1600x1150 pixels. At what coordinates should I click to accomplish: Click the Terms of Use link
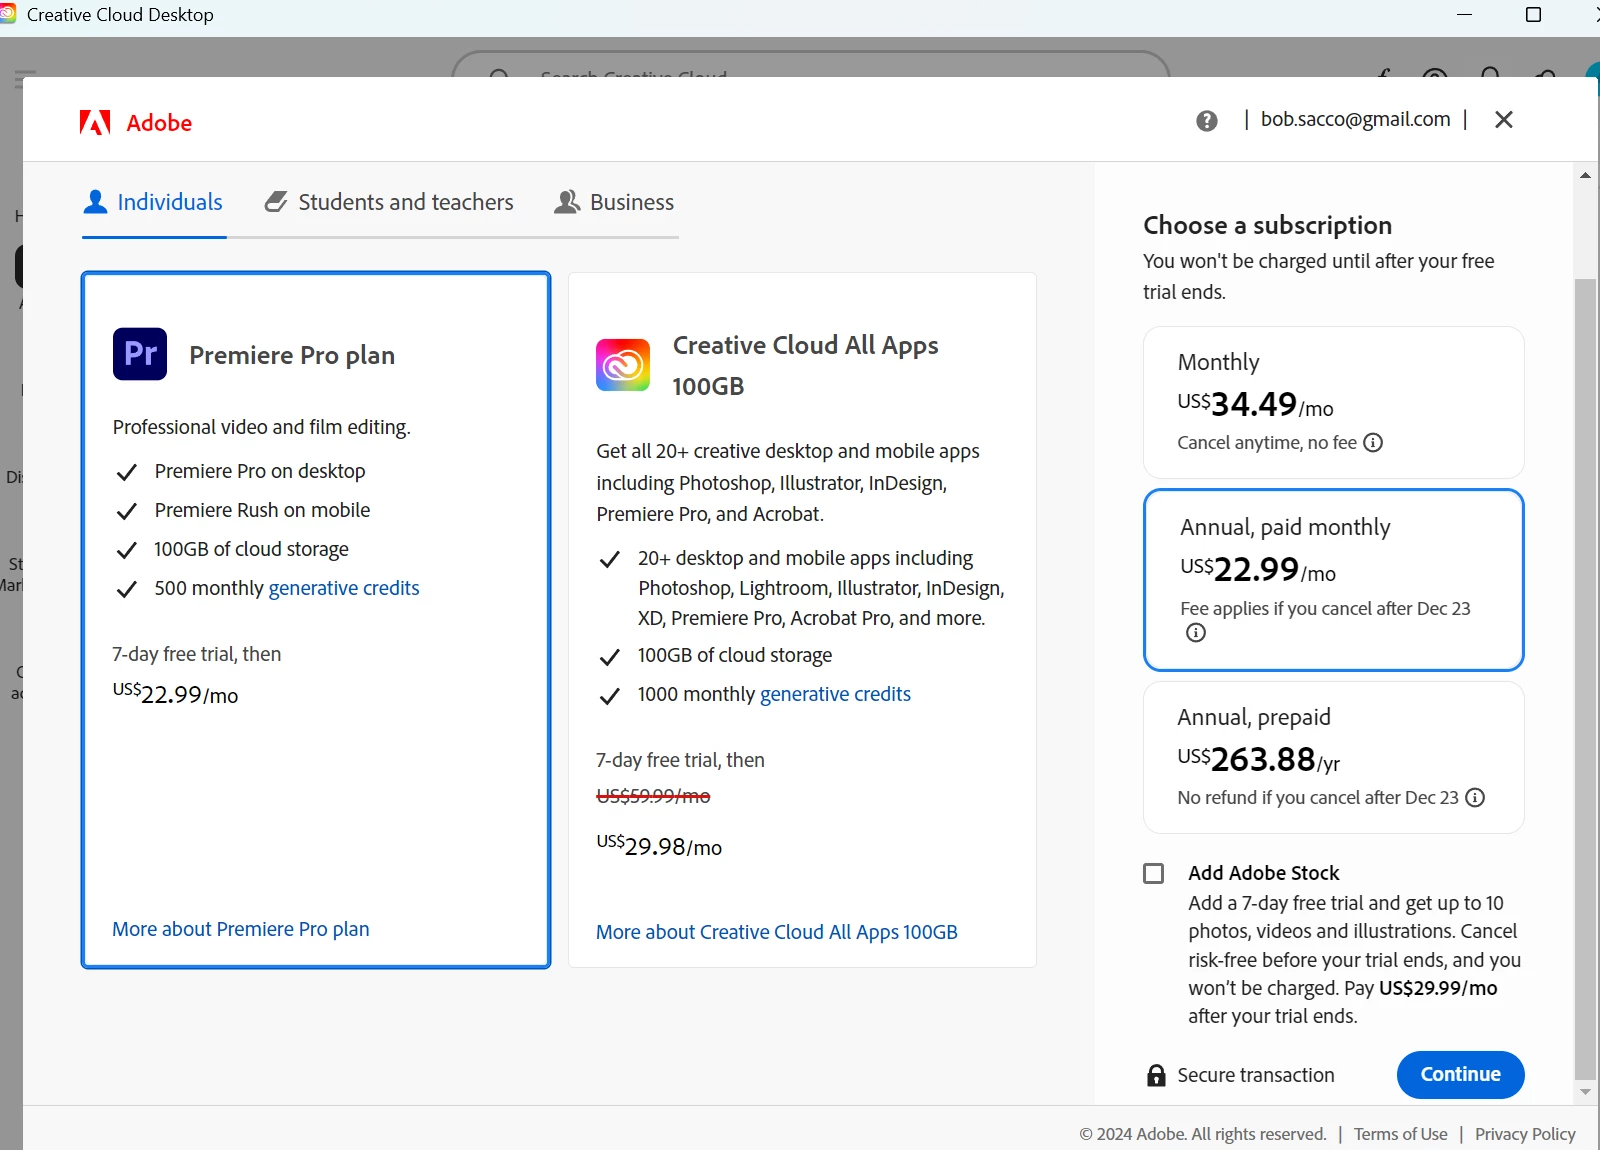[1400, 1134]
